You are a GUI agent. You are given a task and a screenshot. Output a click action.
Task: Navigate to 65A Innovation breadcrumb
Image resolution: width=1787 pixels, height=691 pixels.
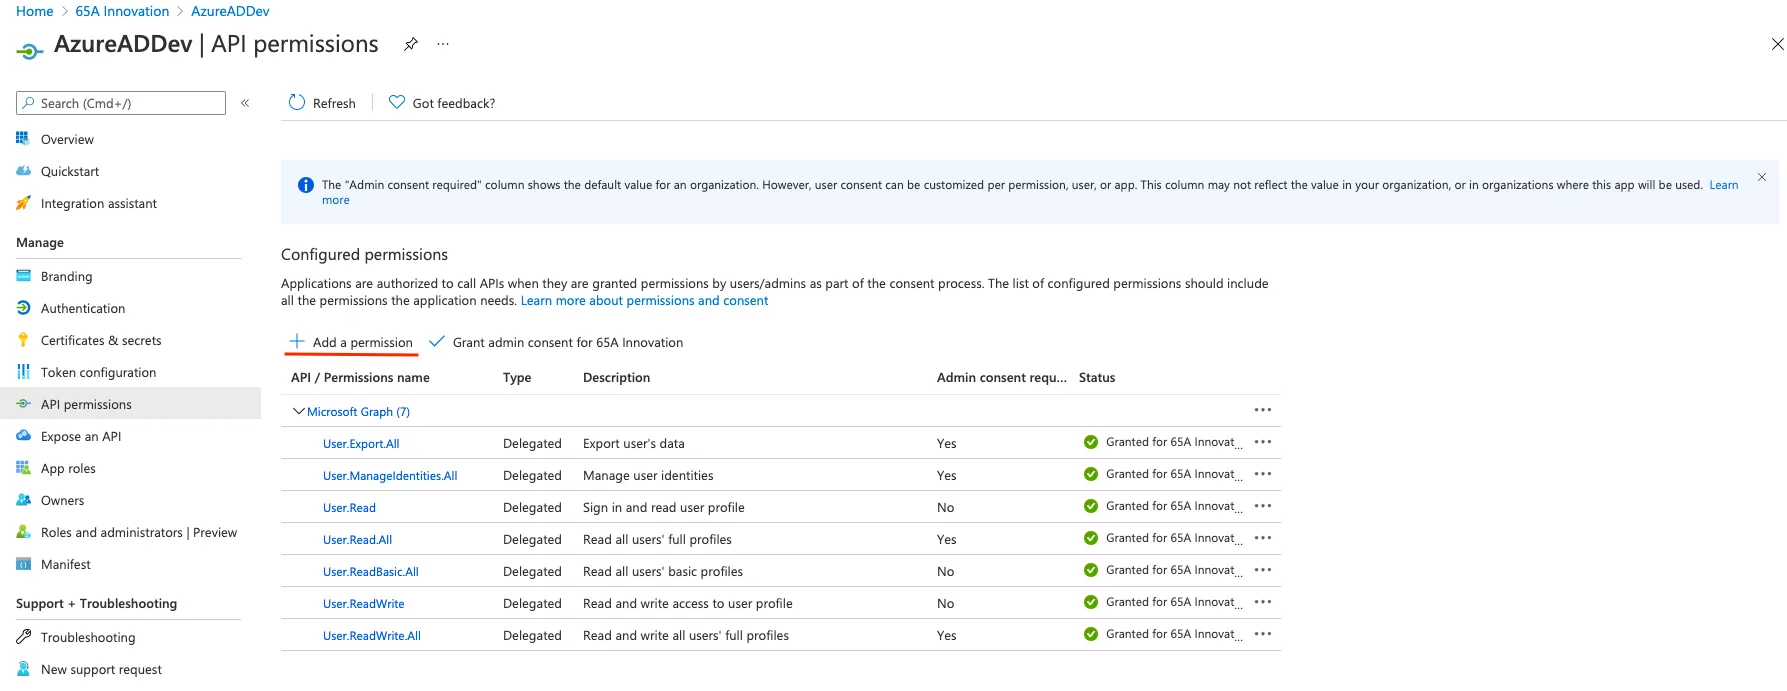[x=122, y=11]
